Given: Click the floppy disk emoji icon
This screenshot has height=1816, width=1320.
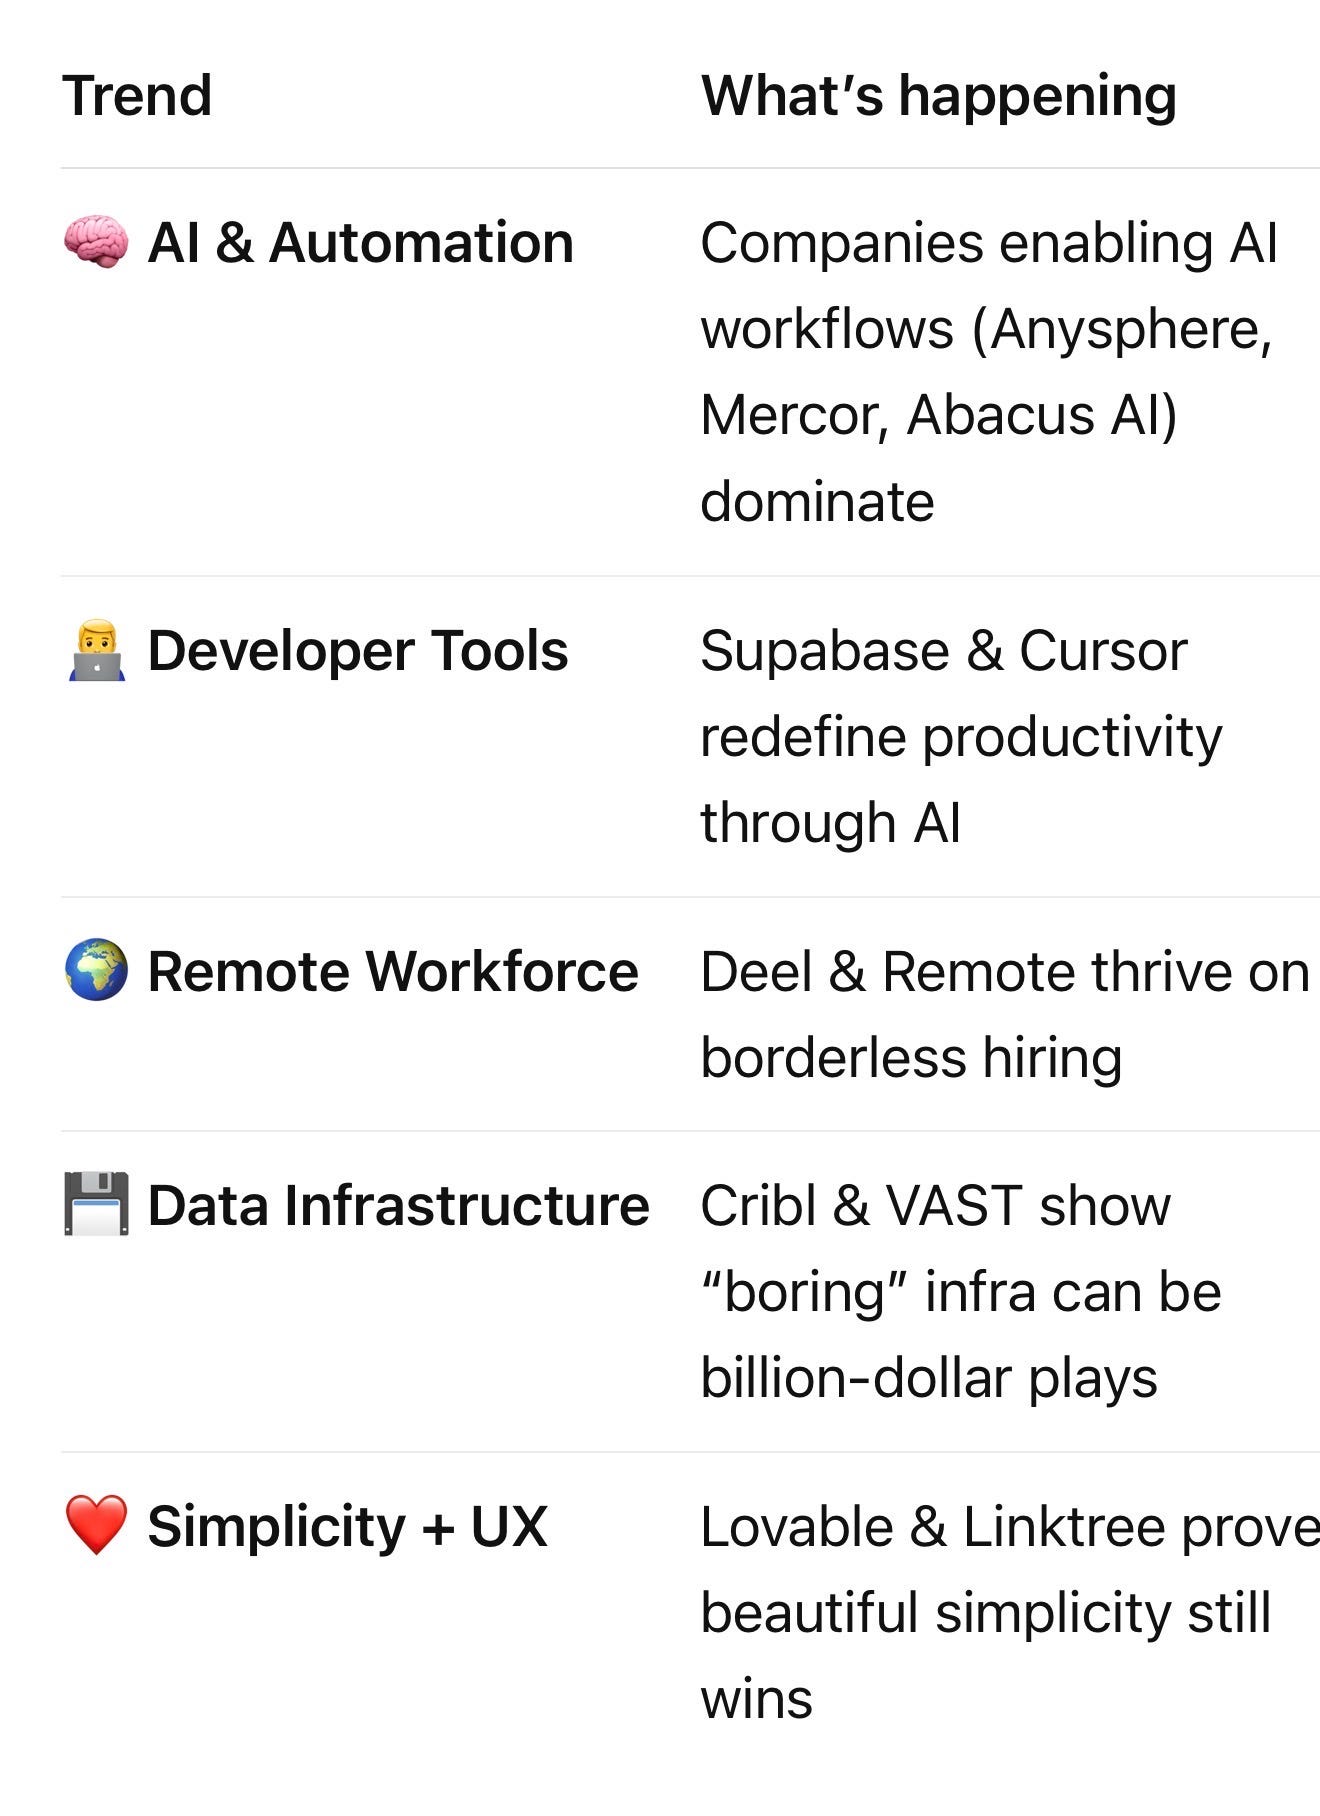Looking at the screenshot, I should pos(96,1205).
